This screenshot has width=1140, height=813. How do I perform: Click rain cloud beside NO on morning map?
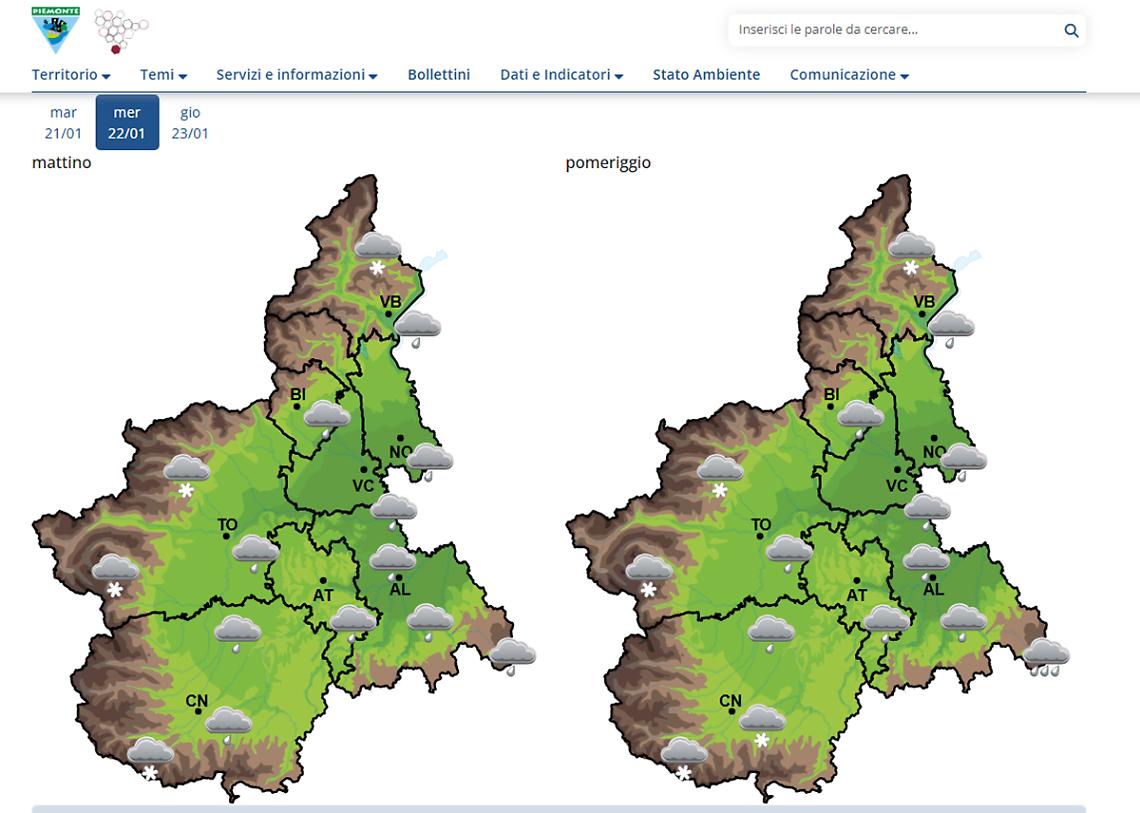tap(430, 461)
